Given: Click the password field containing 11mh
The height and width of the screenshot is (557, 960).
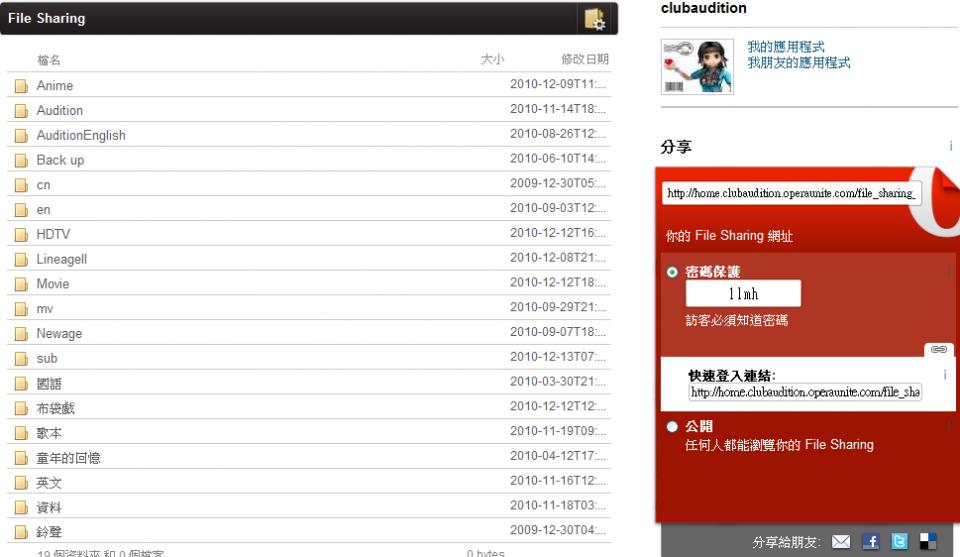Looking at the screenshot, I should (743, 293).
